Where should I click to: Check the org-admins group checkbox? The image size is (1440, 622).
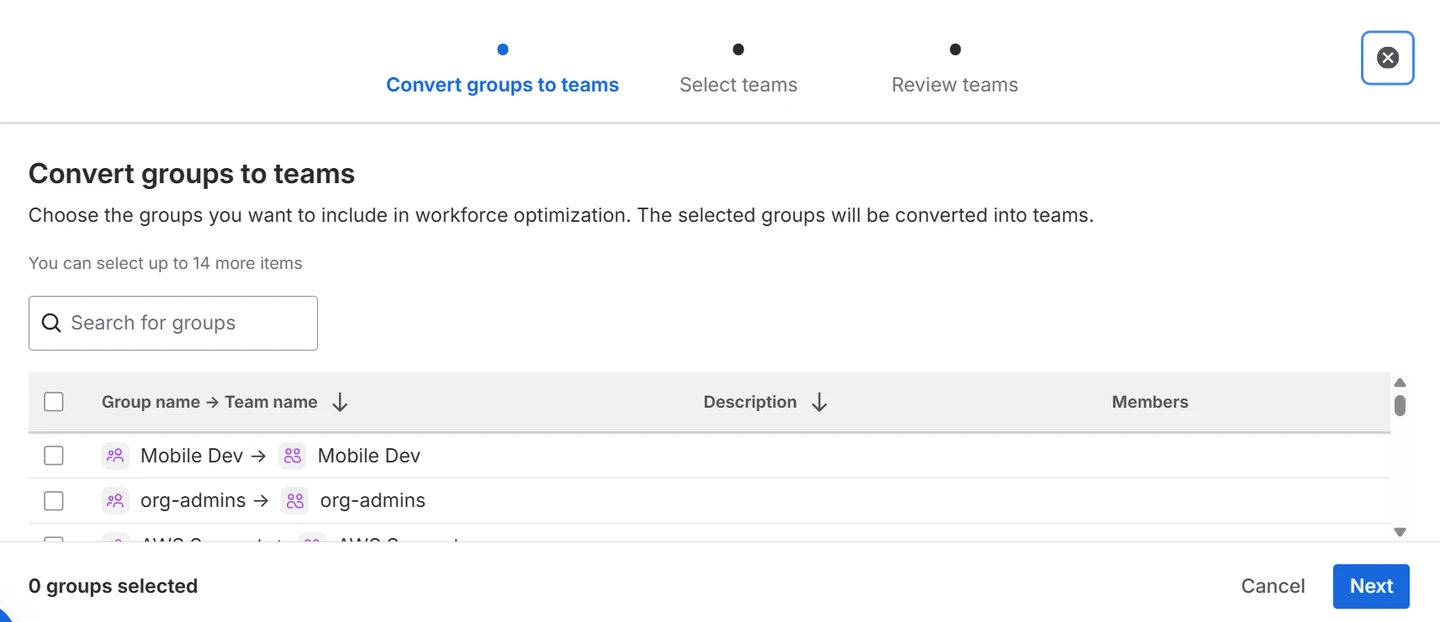[x=54, y=500]
